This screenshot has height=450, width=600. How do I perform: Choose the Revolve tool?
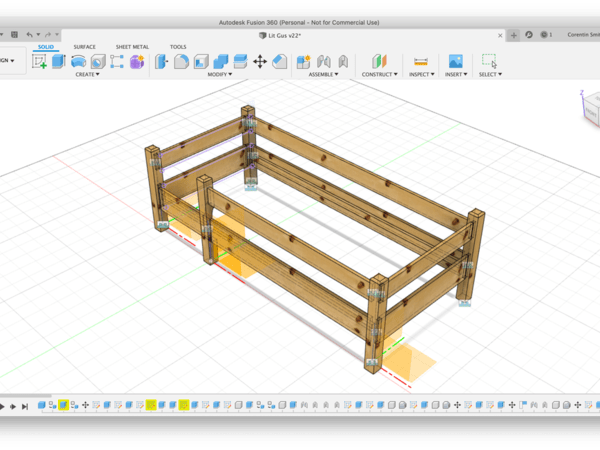pos(78,62)
